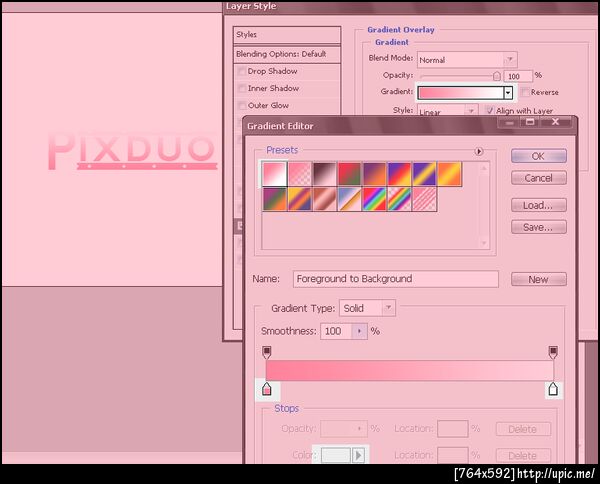Enable the Outer Glow effect checkbox
600x484 pixels.
tap(241, 106)
